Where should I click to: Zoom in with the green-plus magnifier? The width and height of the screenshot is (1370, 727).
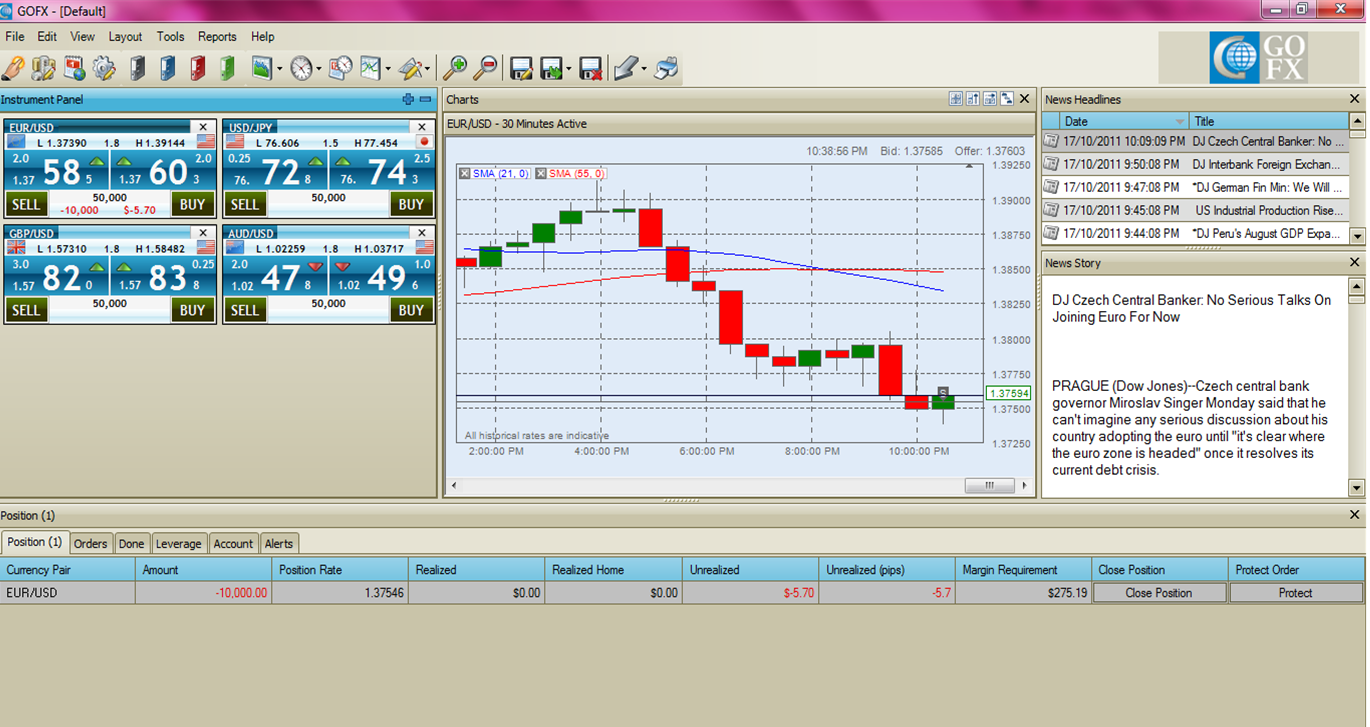pyautogui.click(x=455, y=68)
